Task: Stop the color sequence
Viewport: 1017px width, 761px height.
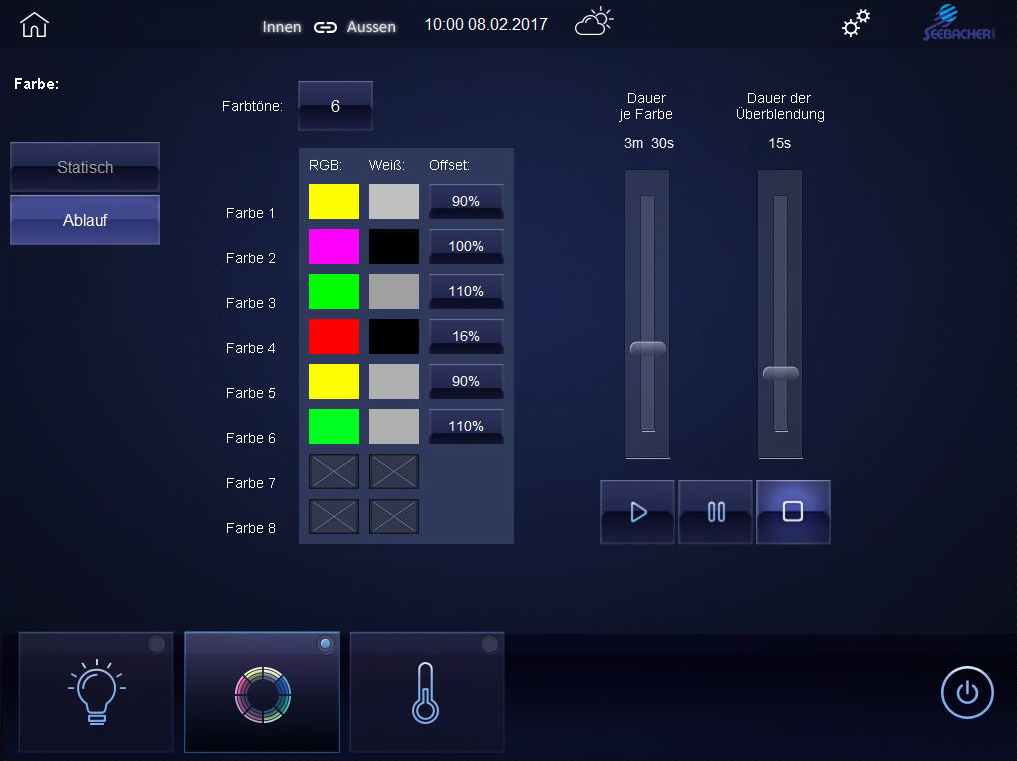Action: click(x=793, y=512)
